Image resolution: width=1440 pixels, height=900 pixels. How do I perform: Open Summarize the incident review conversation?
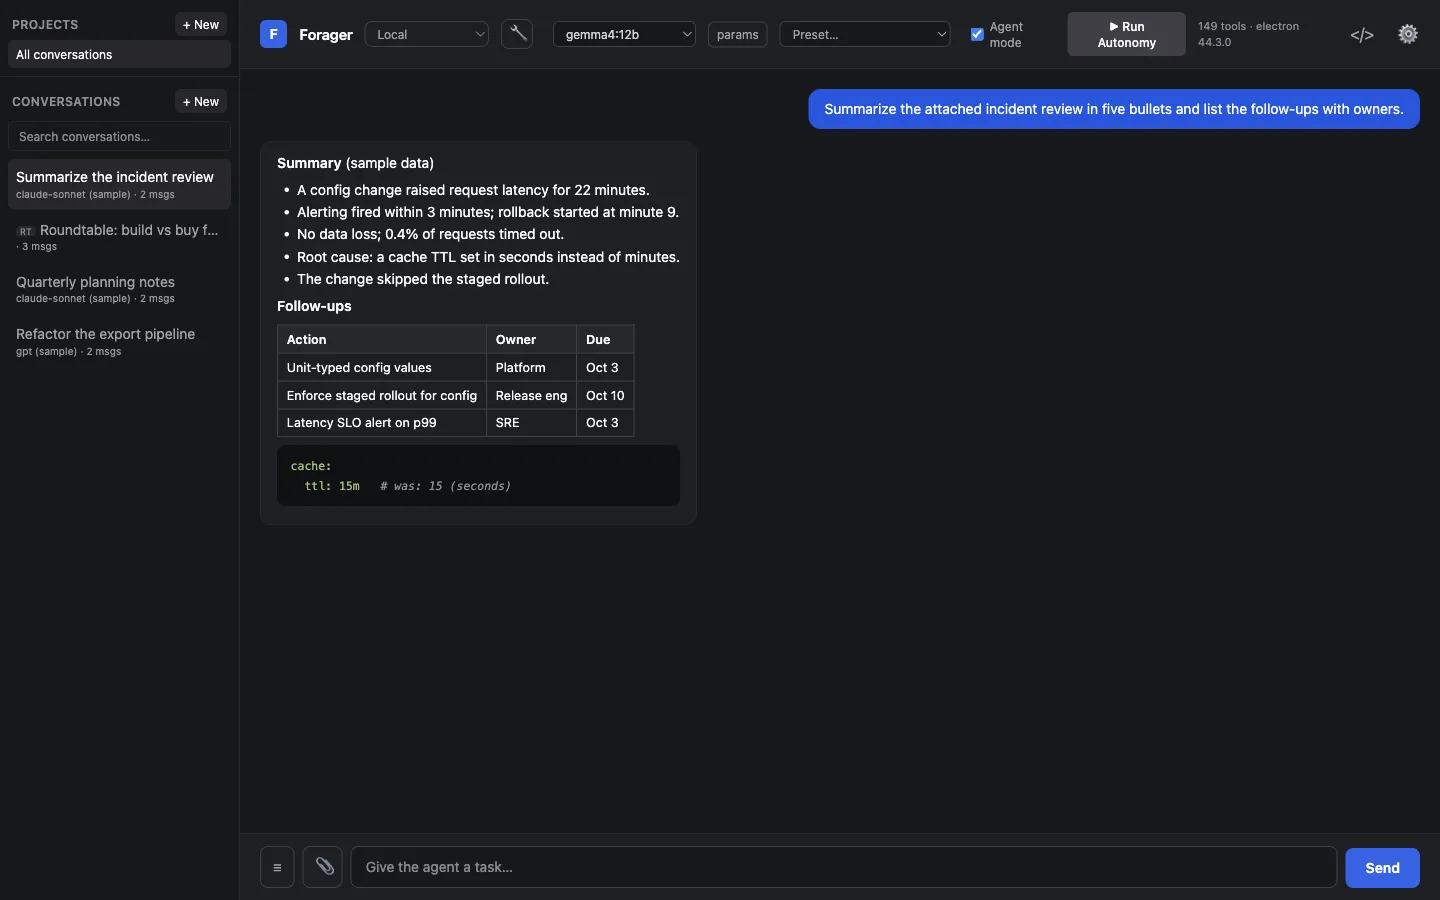point(119,184)
